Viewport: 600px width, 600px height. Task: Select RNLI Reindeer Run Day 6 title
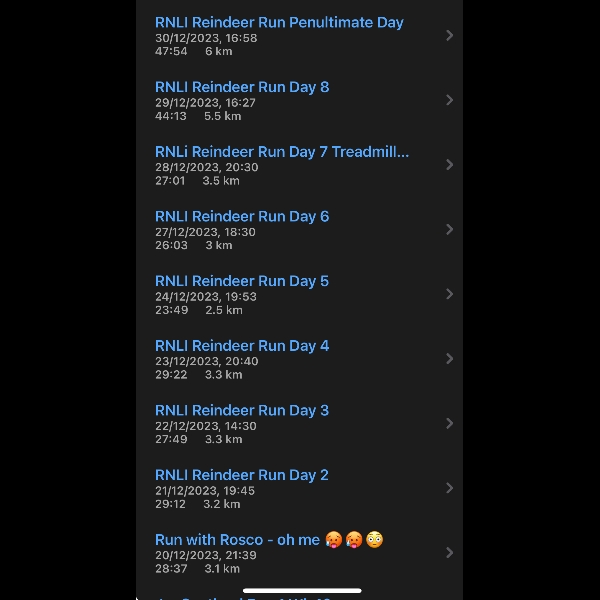[x=242, y=216]
